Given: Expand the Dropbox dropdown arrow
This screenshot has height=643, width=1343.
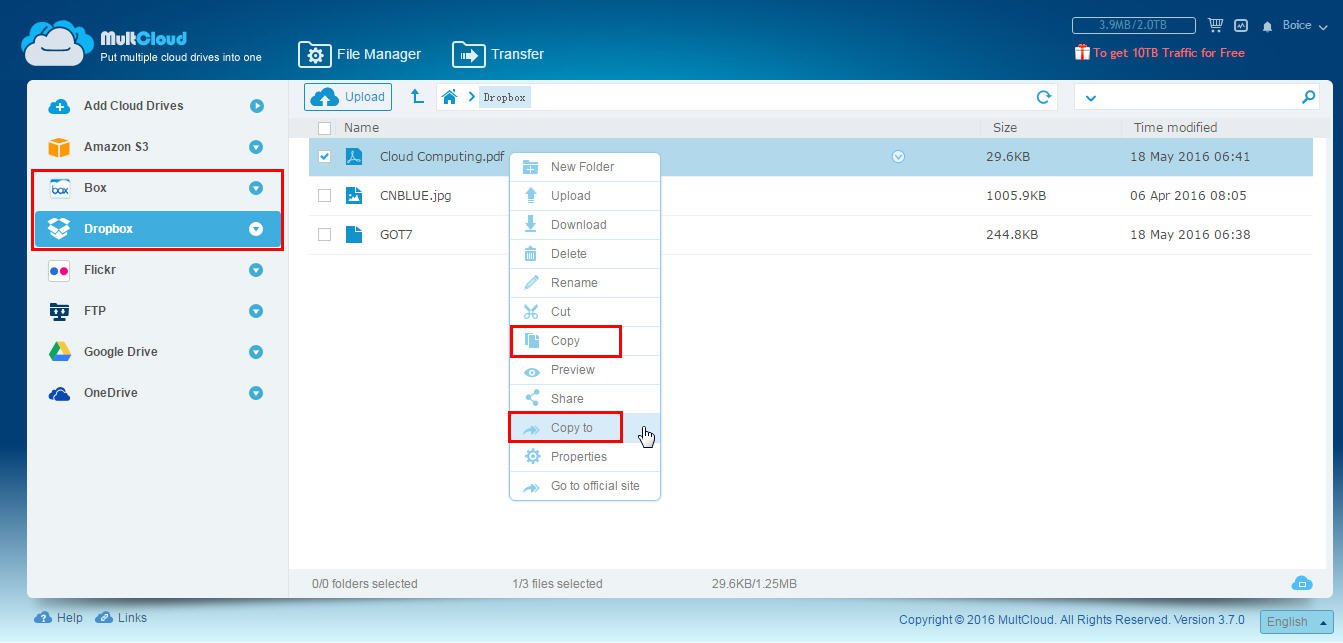Looking at the screenshot, I should click(x=256, y=229).
